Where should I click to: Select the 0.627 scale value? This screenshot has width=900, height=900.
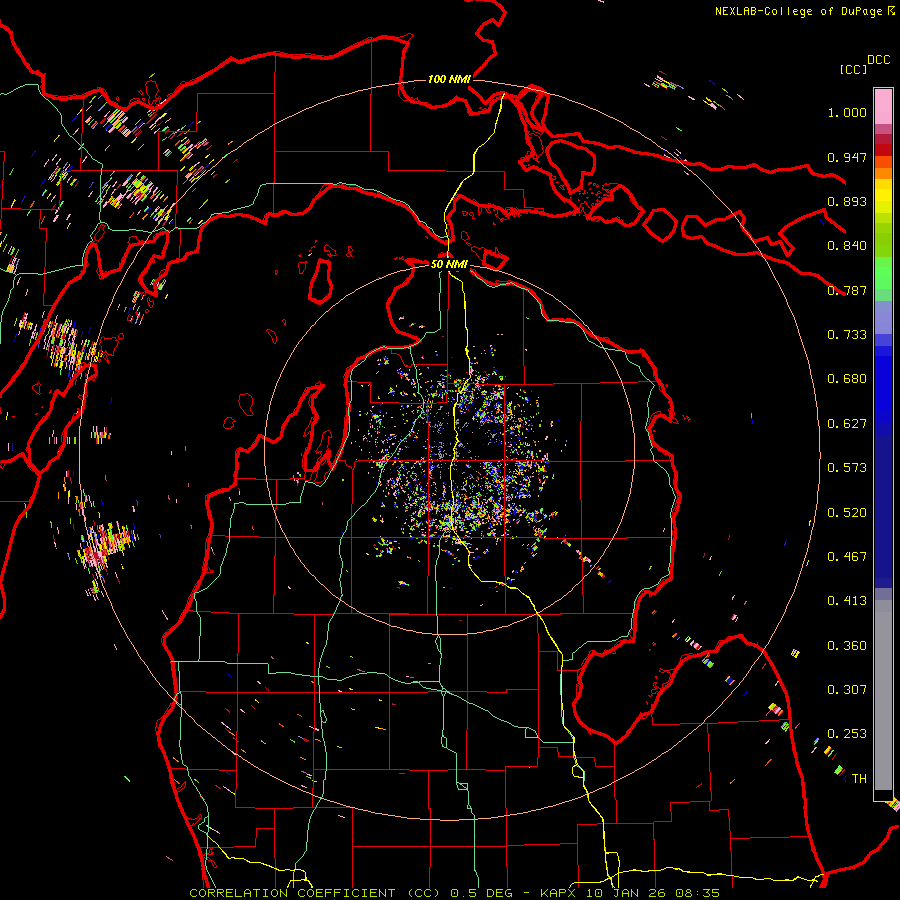[x=847, y=424]
